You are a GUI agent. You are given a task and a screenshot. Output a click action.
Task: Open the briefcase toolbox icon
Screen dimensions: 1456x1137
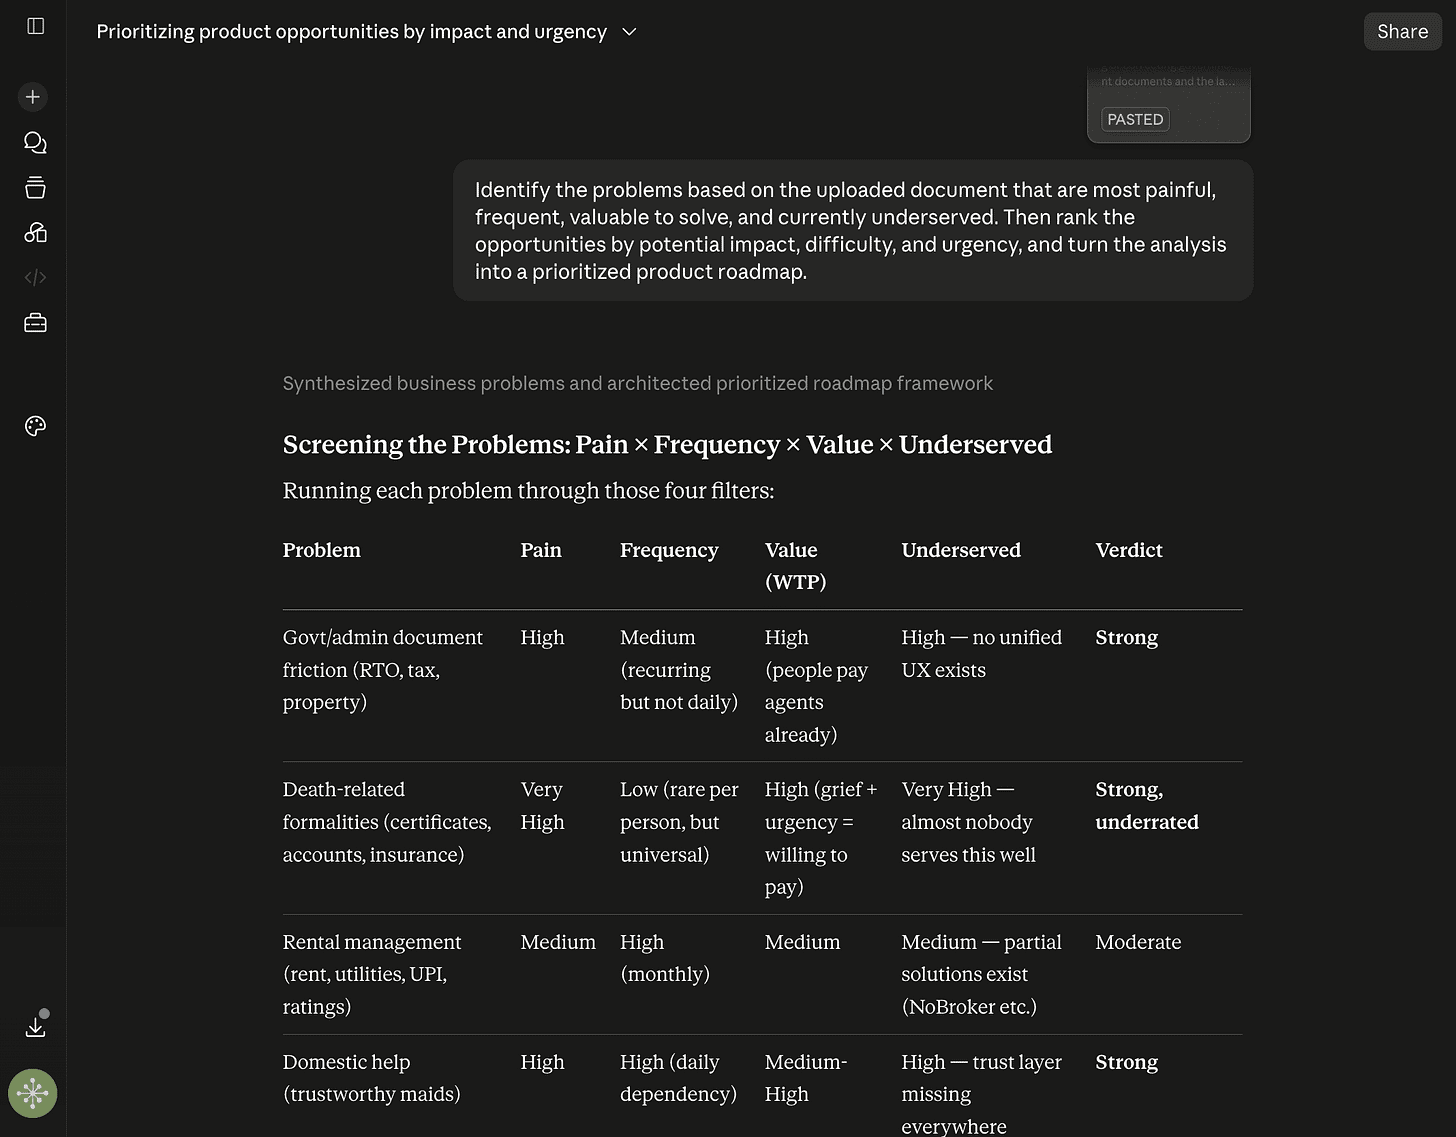(x=35, y=323)
